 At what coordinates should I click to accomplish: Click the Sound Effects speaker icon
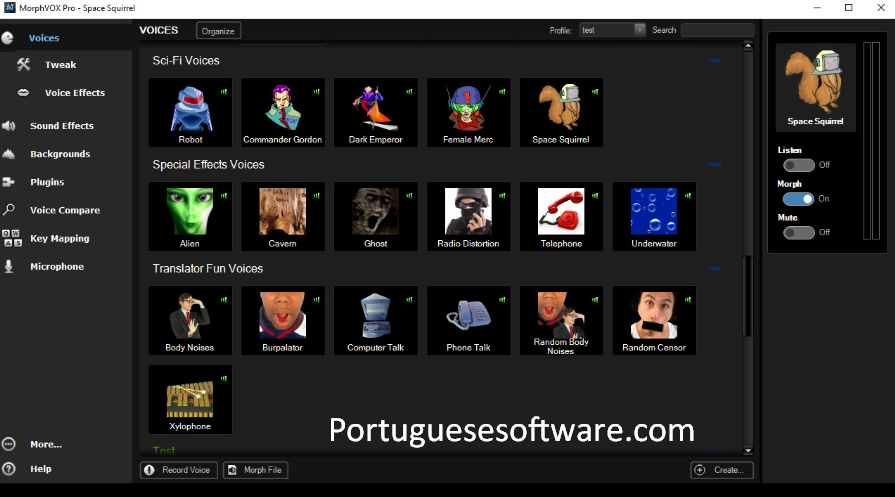coord(9,126)
